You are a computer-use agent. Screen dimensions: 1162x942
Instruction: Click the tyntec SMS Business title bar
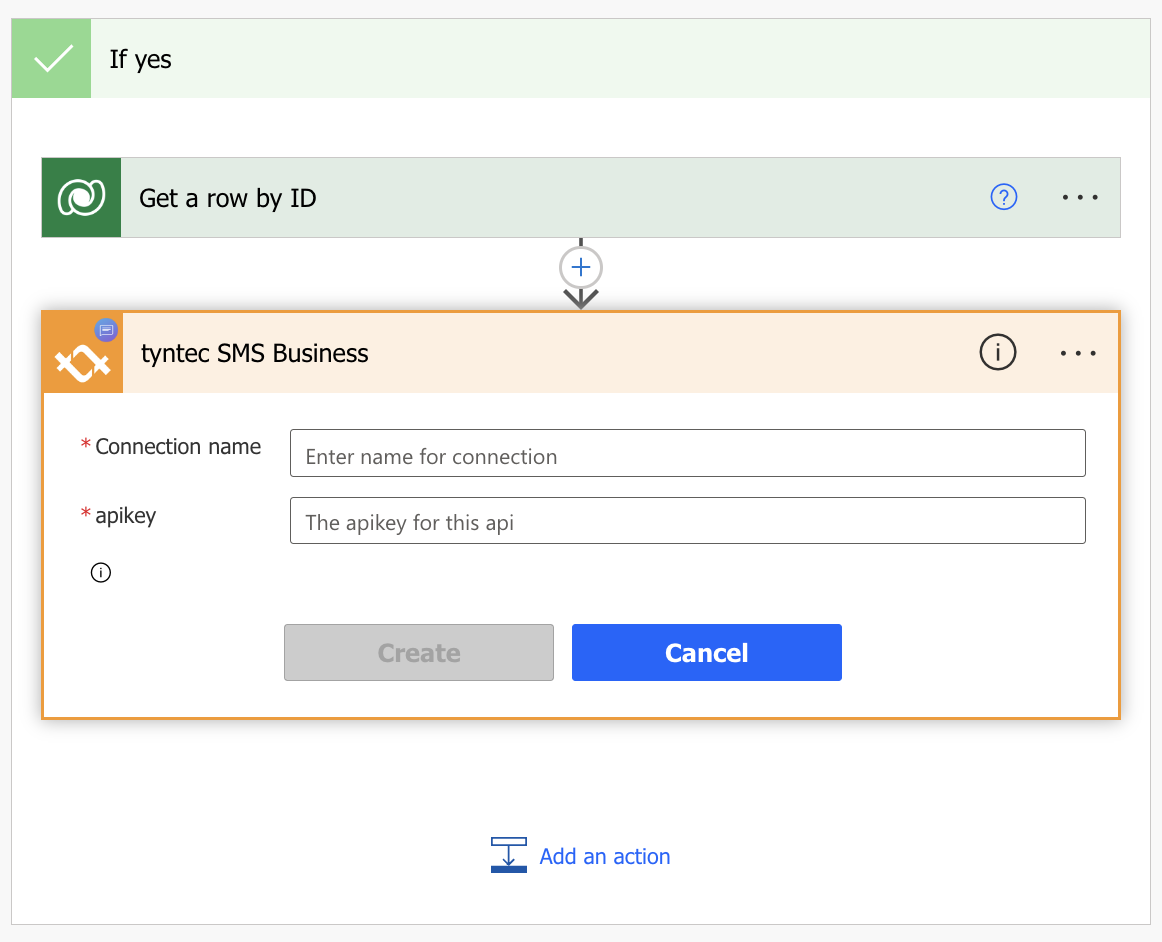pyautogui.click(x=581, y=353)
